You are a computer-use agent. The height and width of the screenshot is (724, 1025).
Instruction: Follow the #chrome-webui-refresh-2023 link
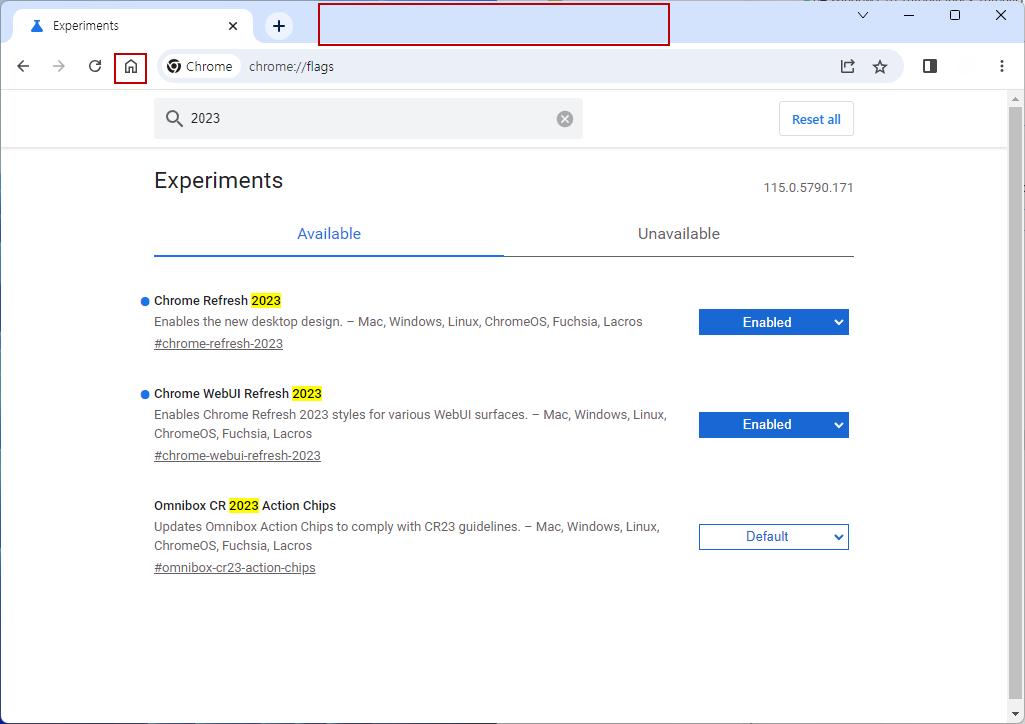(x=237, y=455)
